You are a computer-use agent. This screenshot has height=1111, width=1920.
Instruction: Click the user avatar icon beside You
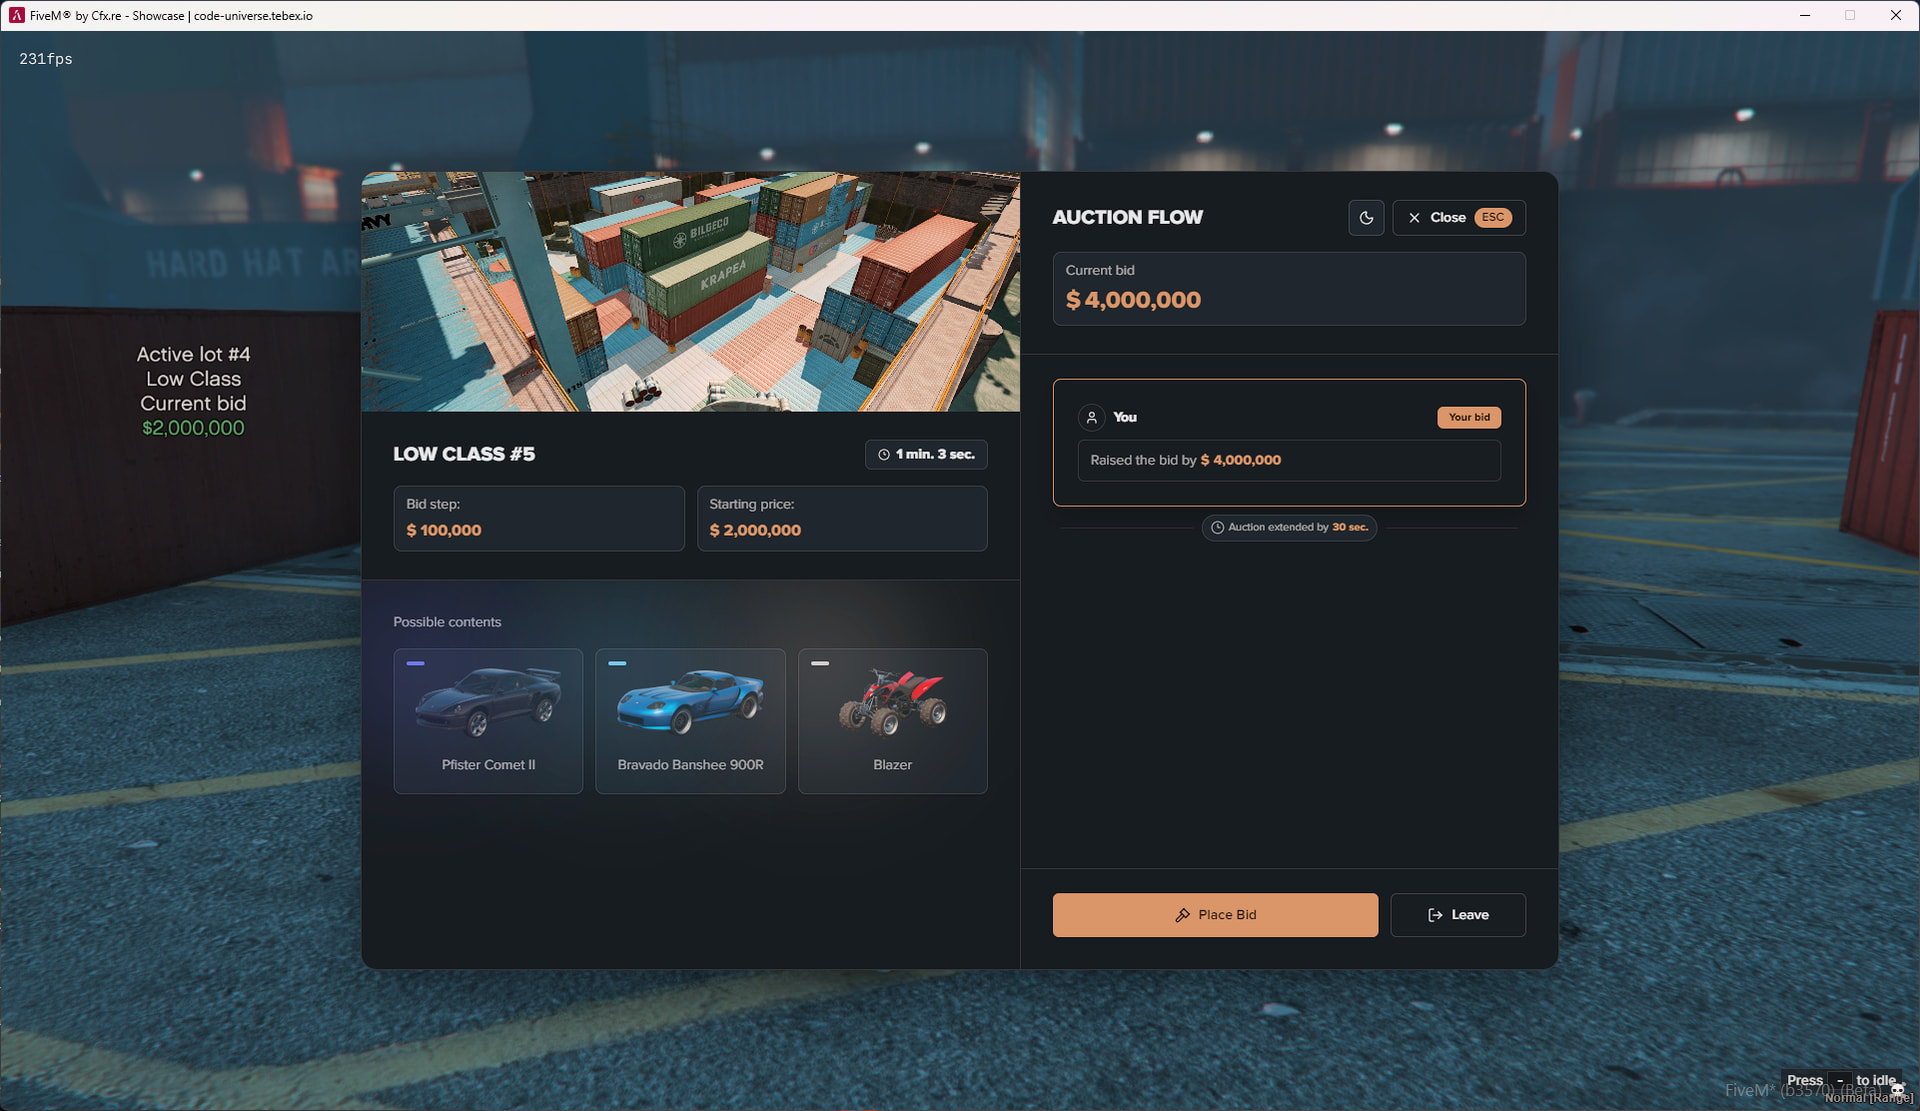[1092, 417]
